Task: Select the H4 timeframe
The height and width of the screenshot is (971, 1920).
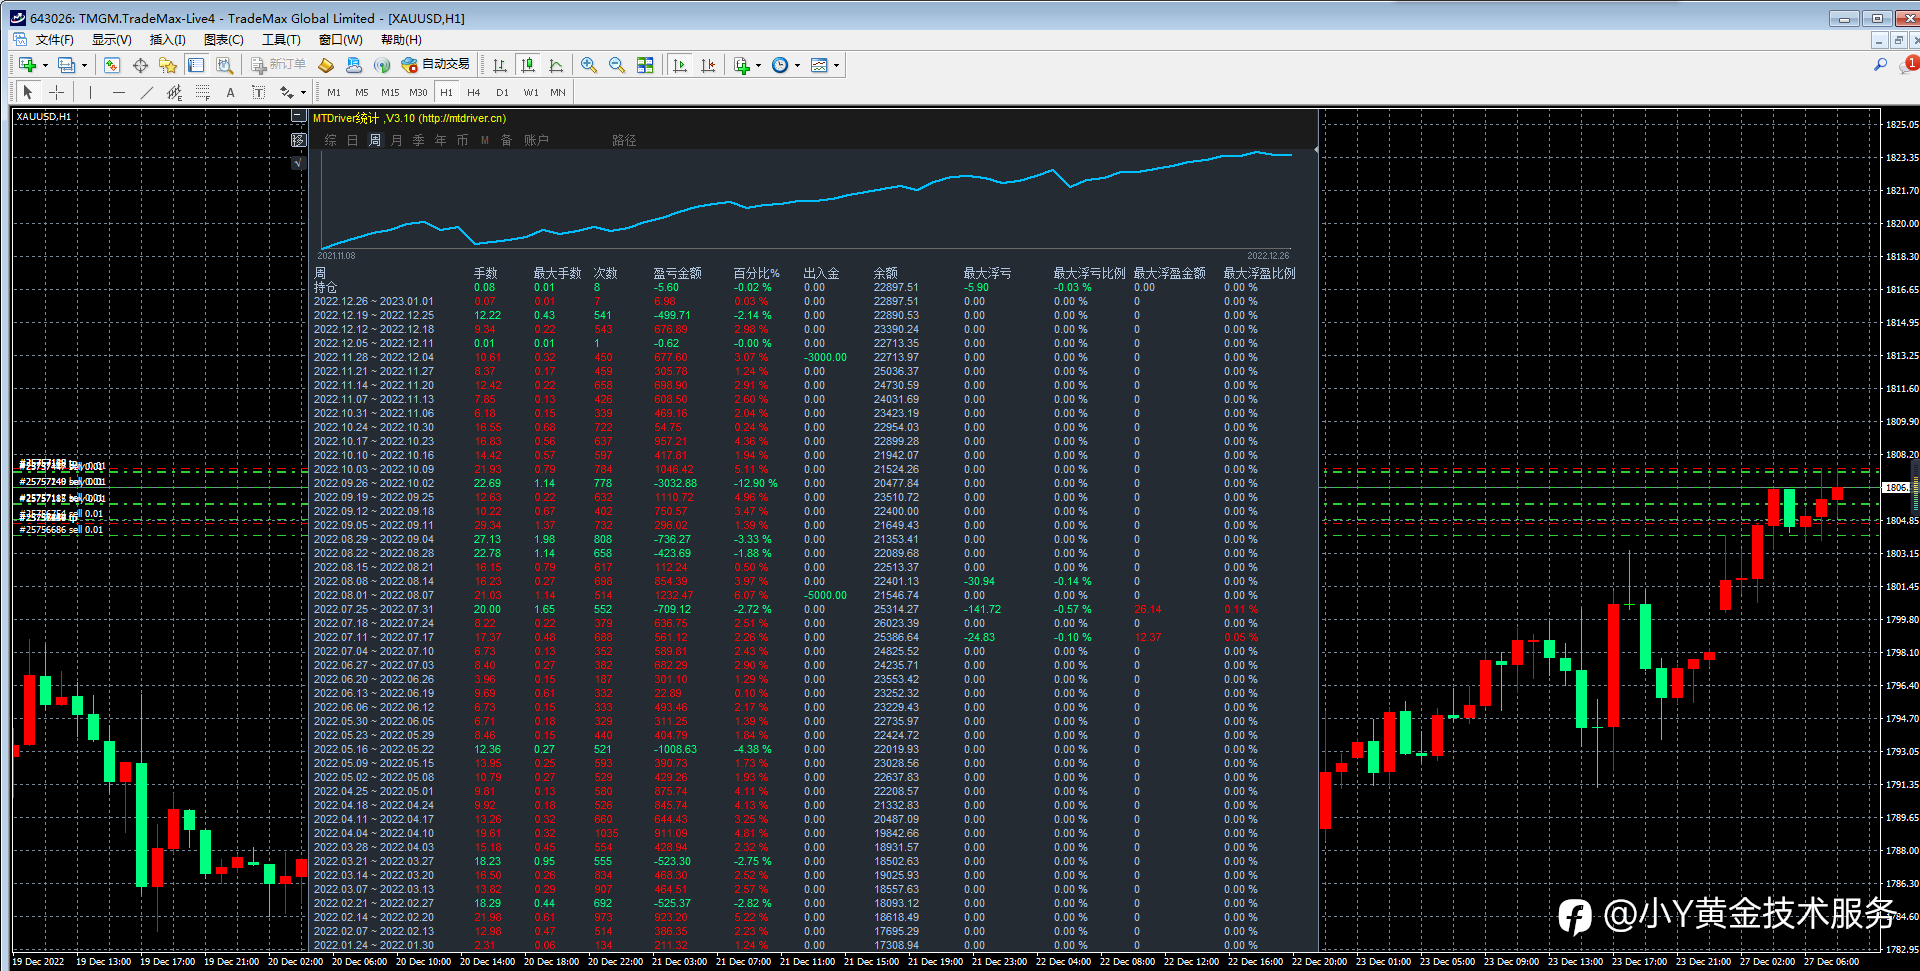Action: 474,92
